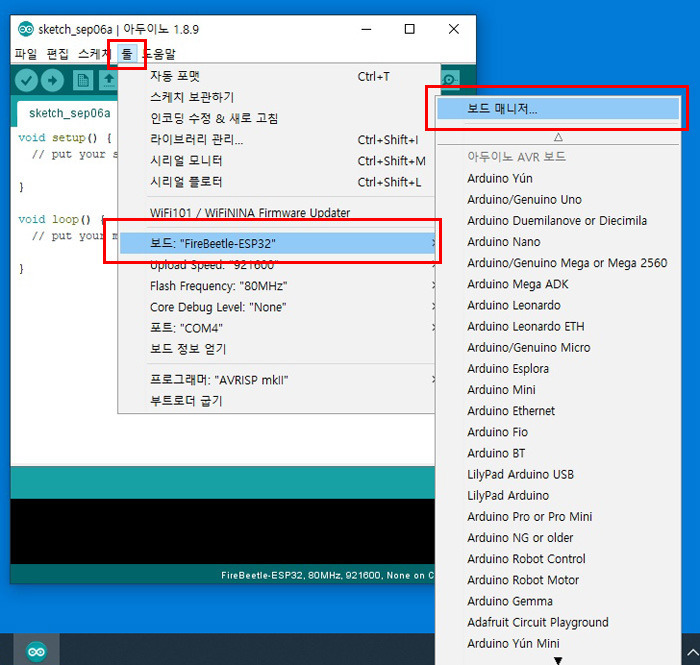
Task: Expand 프로그래머: "AVRISP mkII" submenu
Action: pos(277,380)
